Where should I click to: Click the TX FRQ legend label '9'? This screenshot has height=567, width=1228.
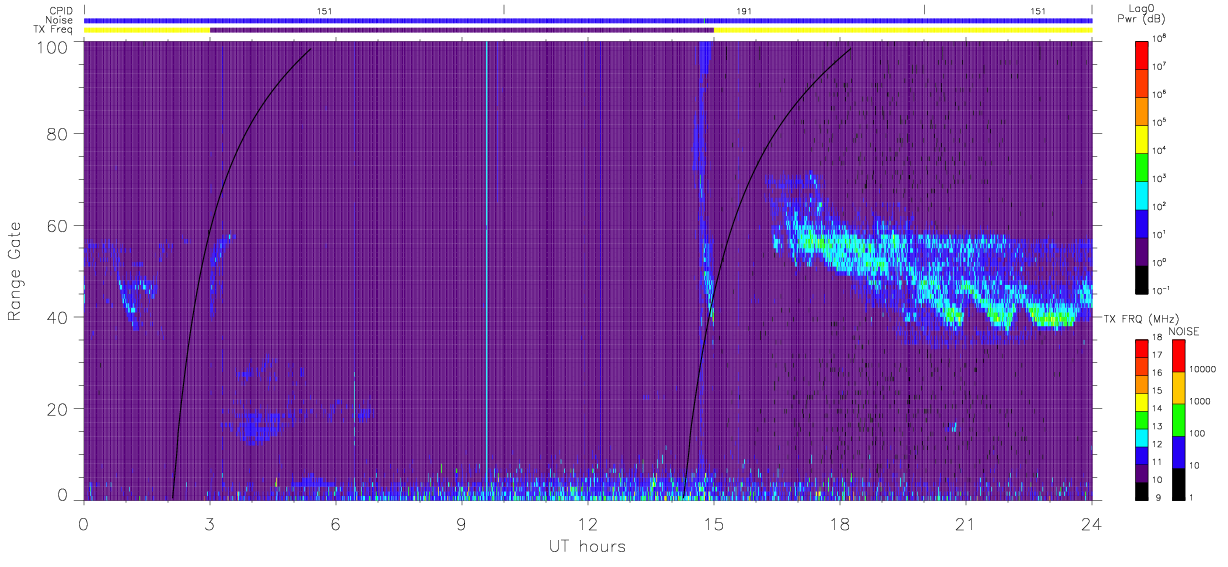[1156, 497]
